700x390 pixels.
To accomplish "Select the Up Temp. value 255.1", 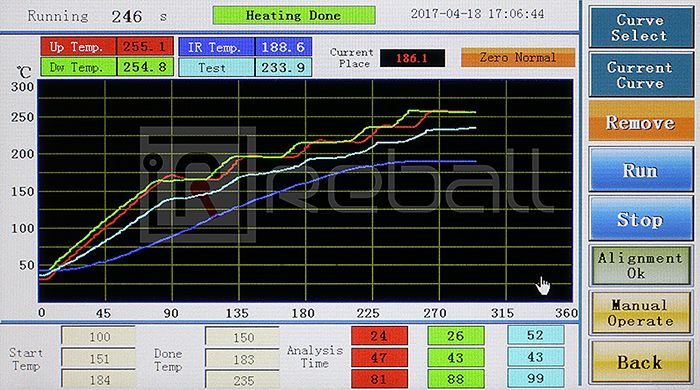I will [145, 46].
